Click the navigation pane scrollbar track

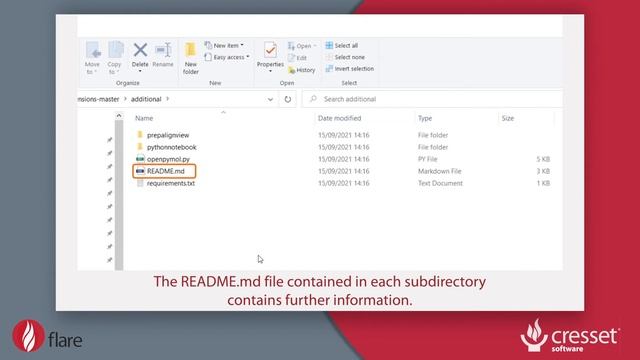119,195
